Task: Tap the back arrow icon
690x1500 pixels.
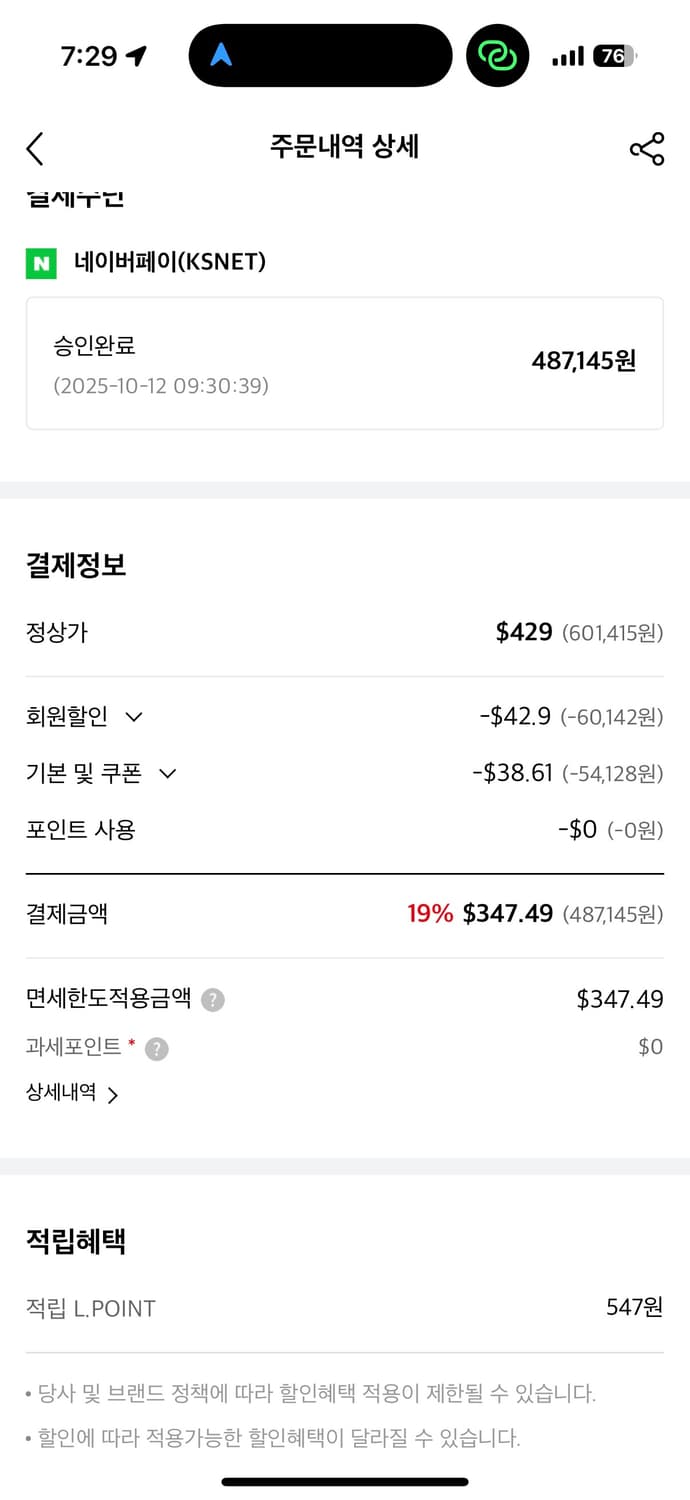Action: pyautogui.click(x=36, y=149)
